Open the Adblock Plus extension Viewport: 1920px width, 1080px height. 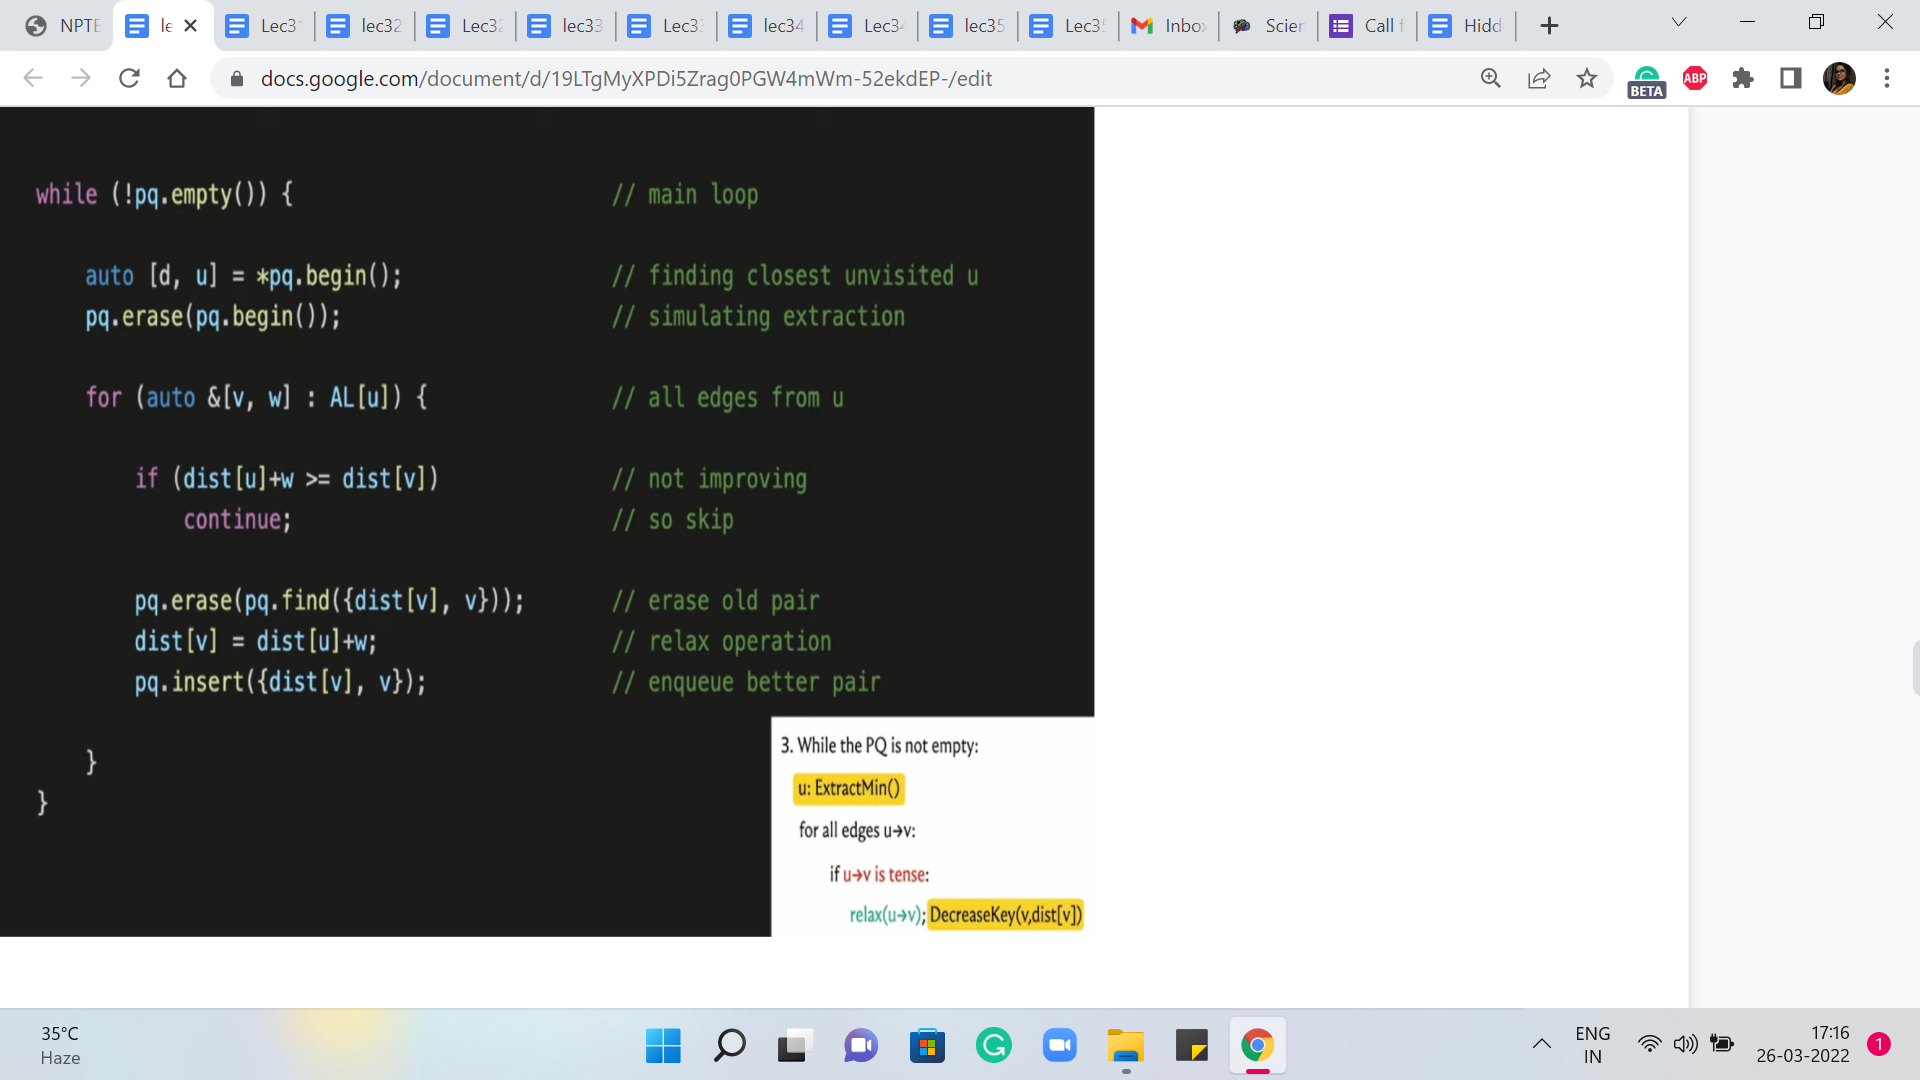coord(1695,78)
